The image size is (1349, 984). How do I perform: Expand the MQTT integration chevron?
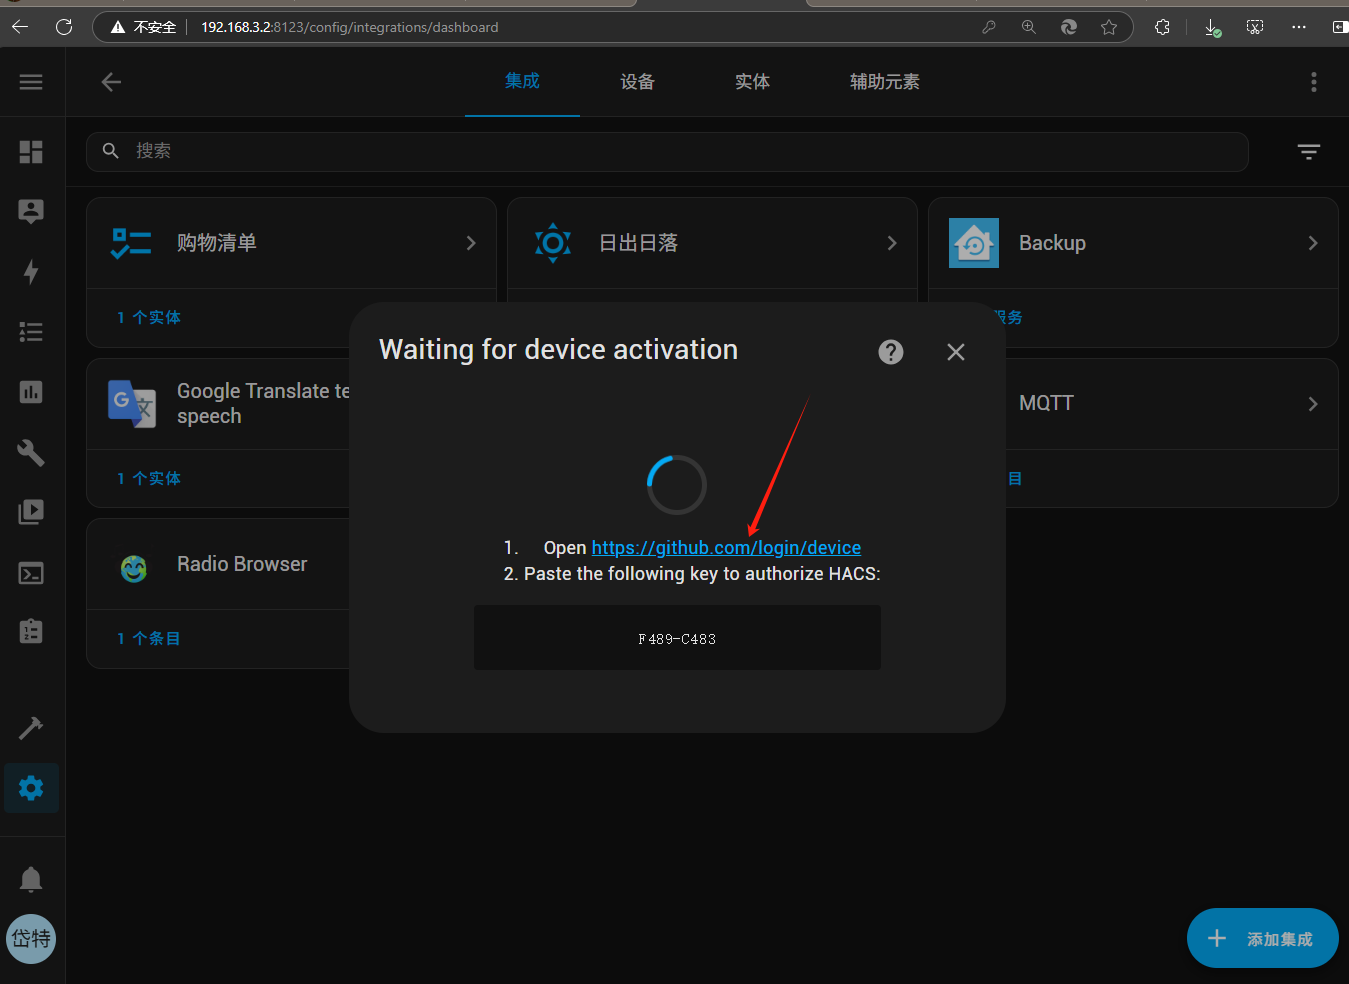[1313, 404]
